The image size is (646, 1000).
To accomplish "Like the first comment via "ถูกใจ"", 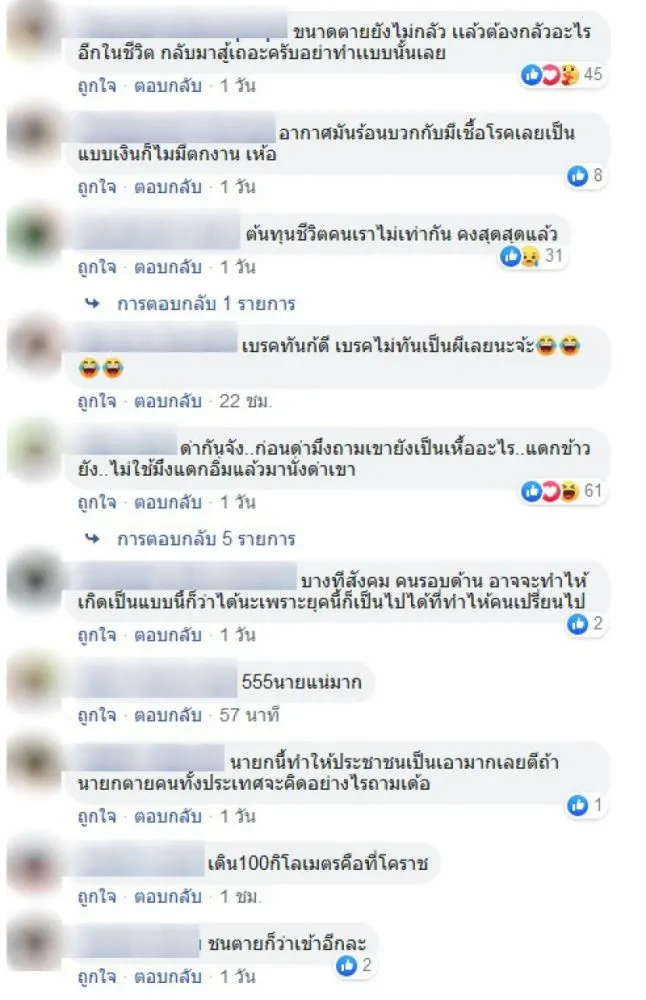I will [x=97, y=85].
